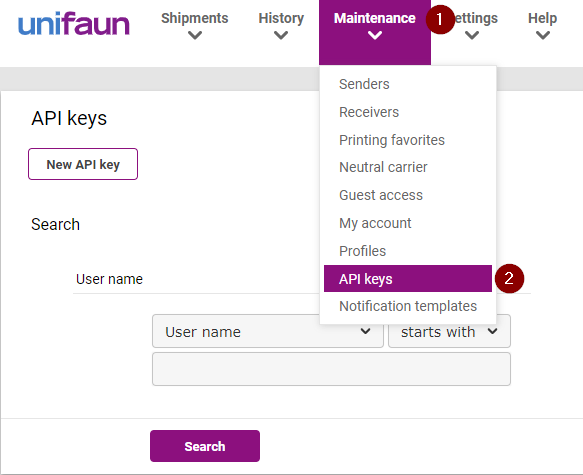Collapse the Maintenance menu chevron
Image resolution: width=583 pixels, height=475 pixels.
click(375, 36)
